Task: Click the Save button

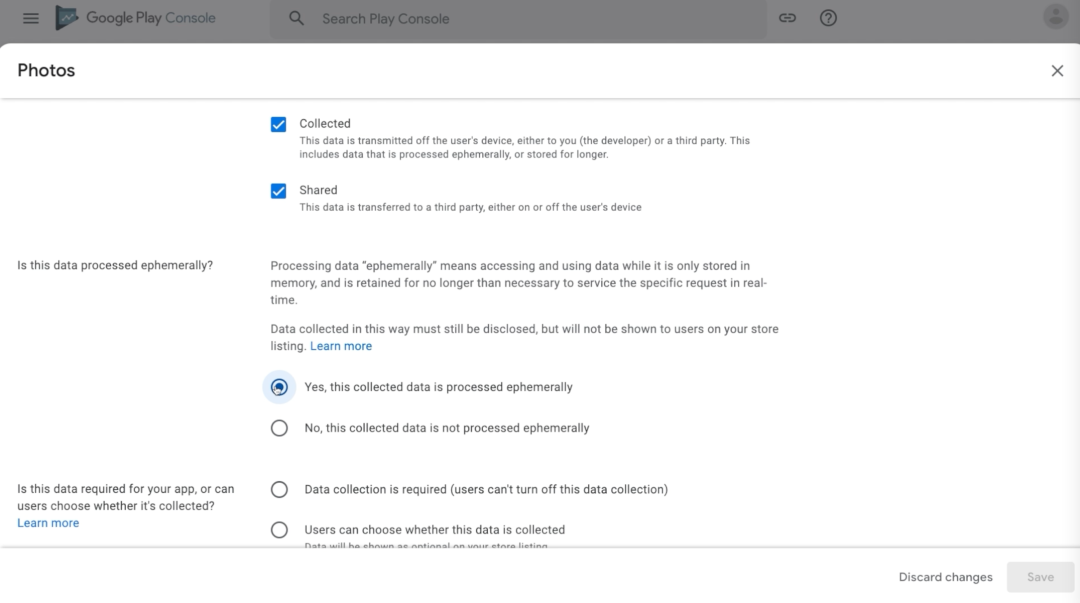Action: (x=1040, y=577)
